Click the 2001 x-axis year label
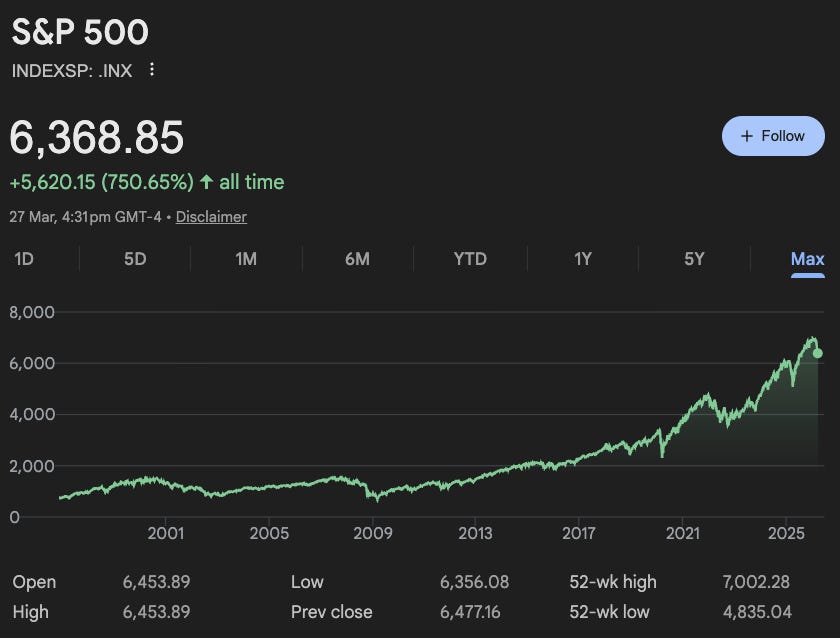 tap(166, 534)
